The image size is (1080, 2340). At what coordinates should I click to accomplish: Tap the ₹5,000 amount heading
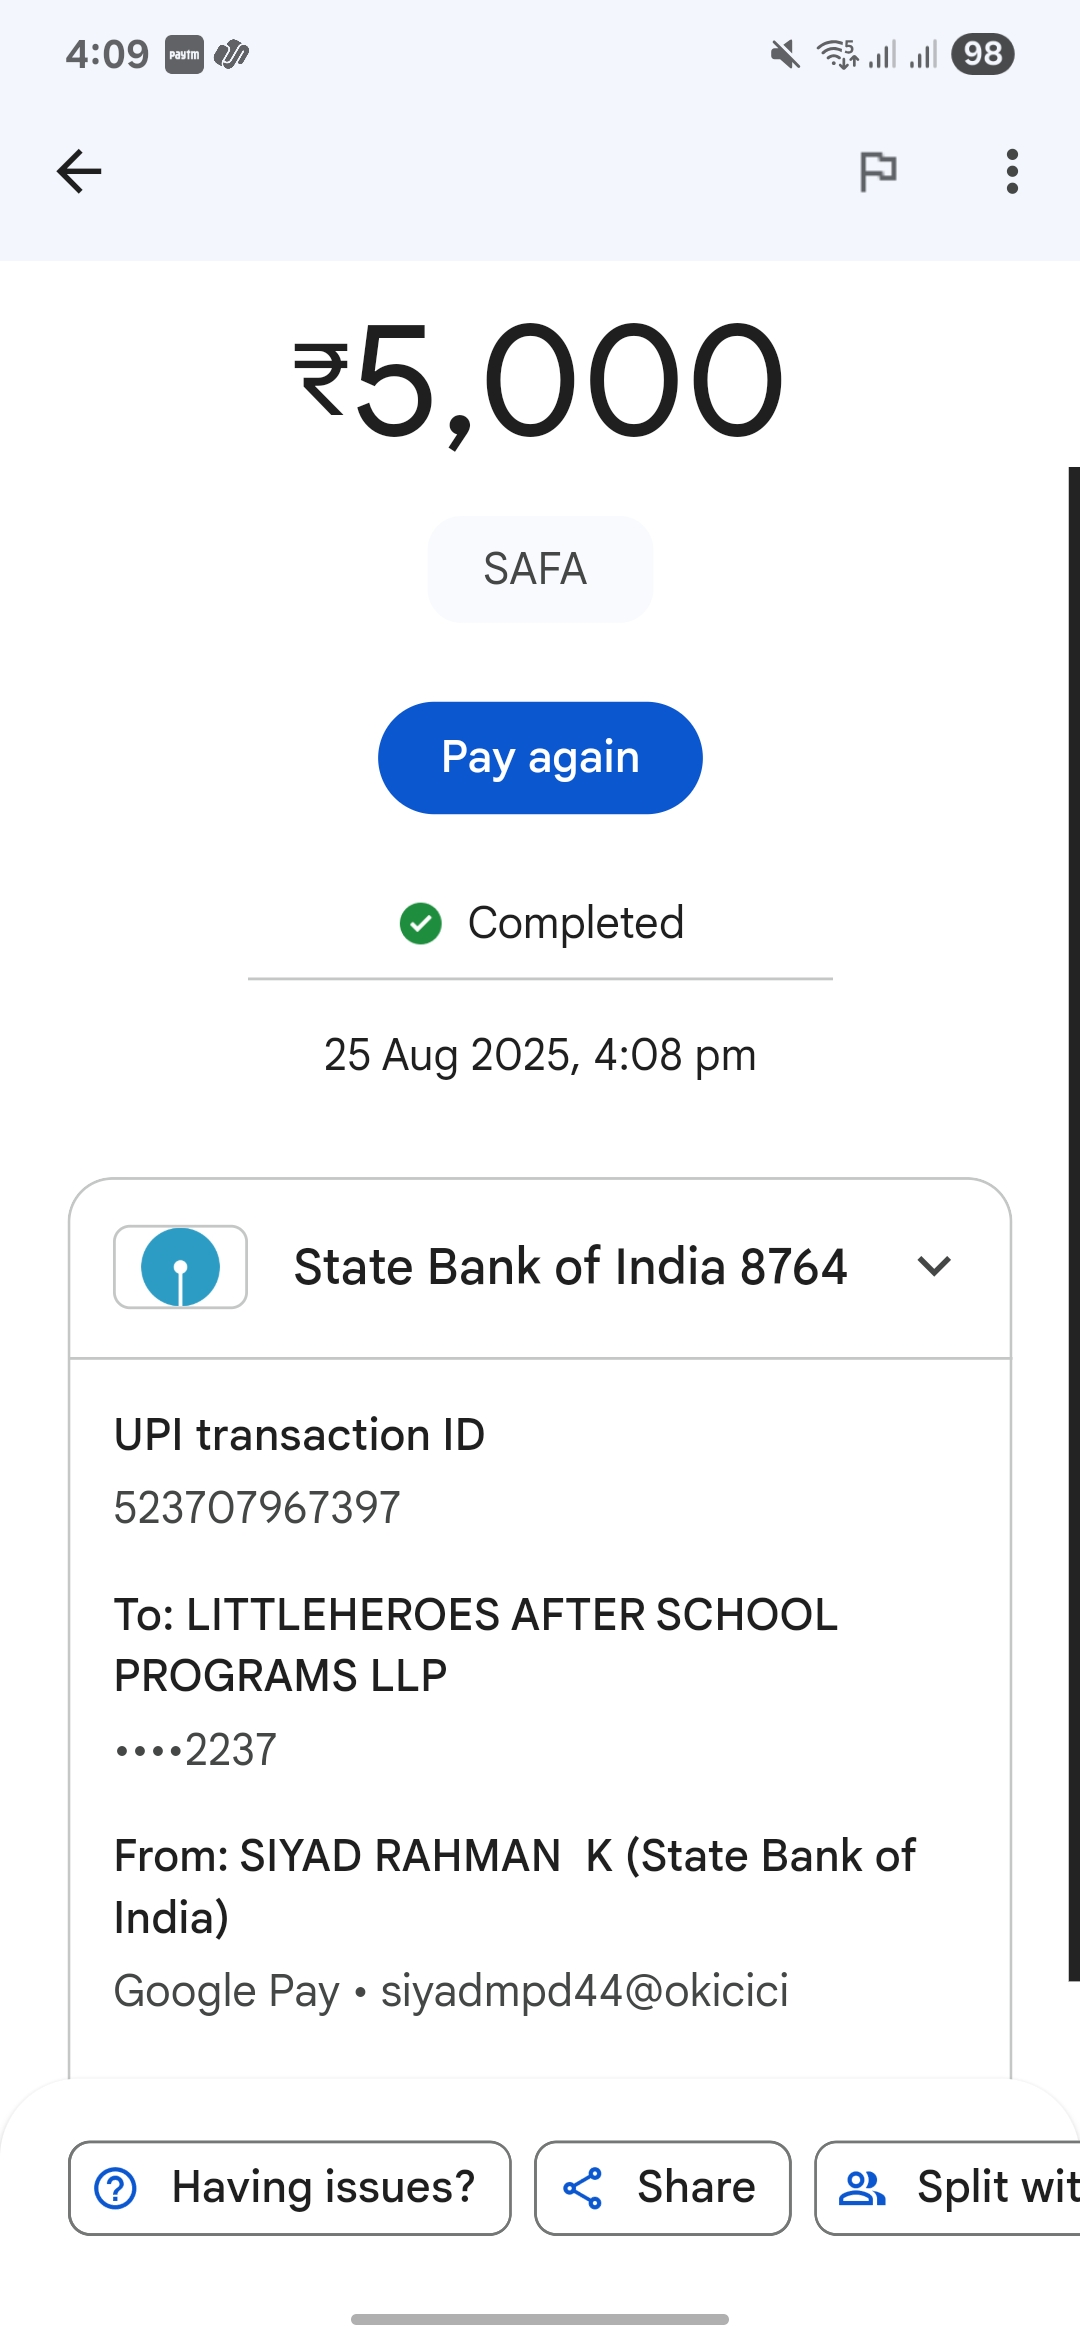(x=539, y=380)
